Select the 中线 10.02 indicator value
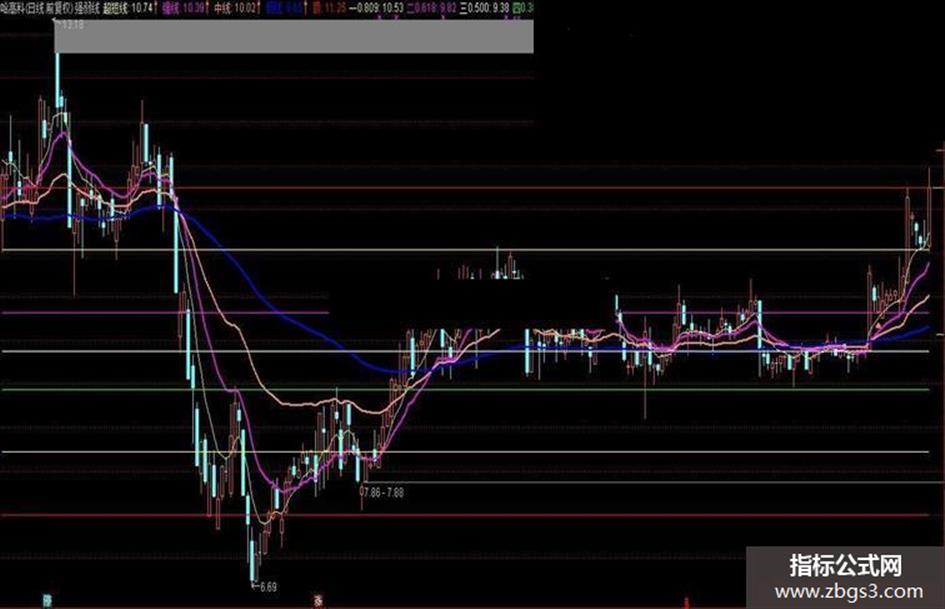945x609 pixels. (238, 8)
